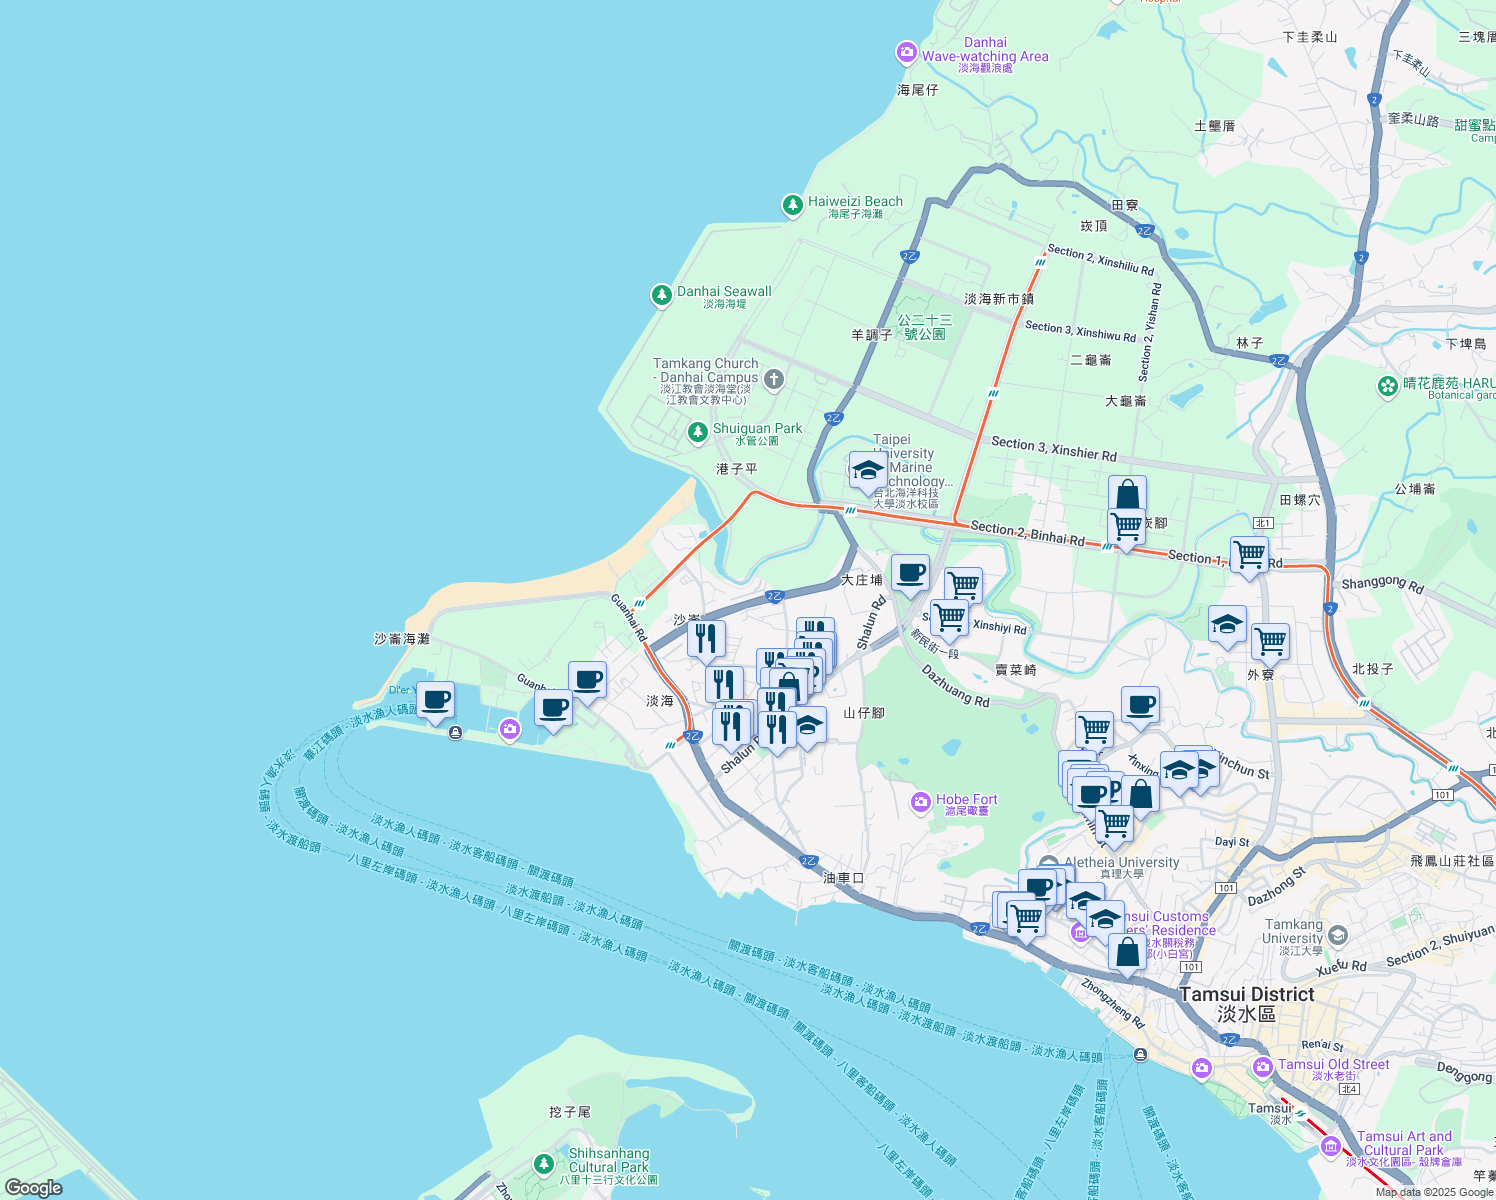1496x1200 pixels.
Task: Click the Xinshiyi Rd label
Action: tap(1000, 627)
